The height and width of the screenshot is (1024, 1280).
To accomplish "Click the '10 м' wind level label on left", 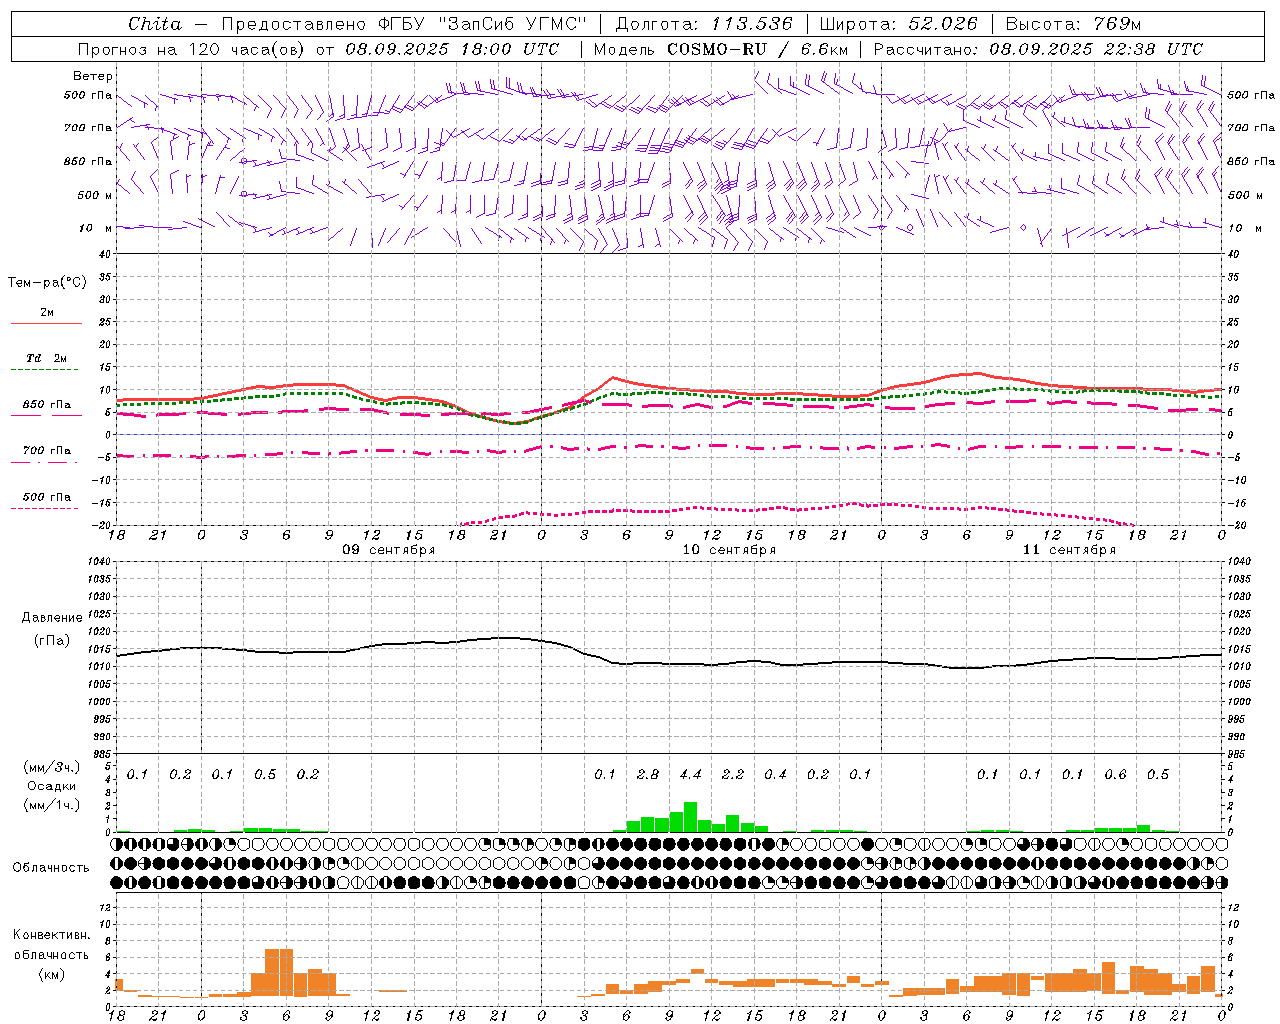I will click(97, 228).
